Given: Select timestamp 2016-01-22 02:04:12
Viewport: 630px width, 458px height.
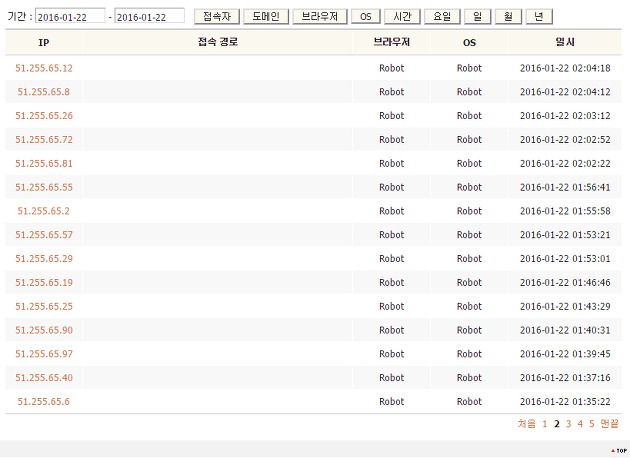Looking at the screenshot, I should coord(565,92).
